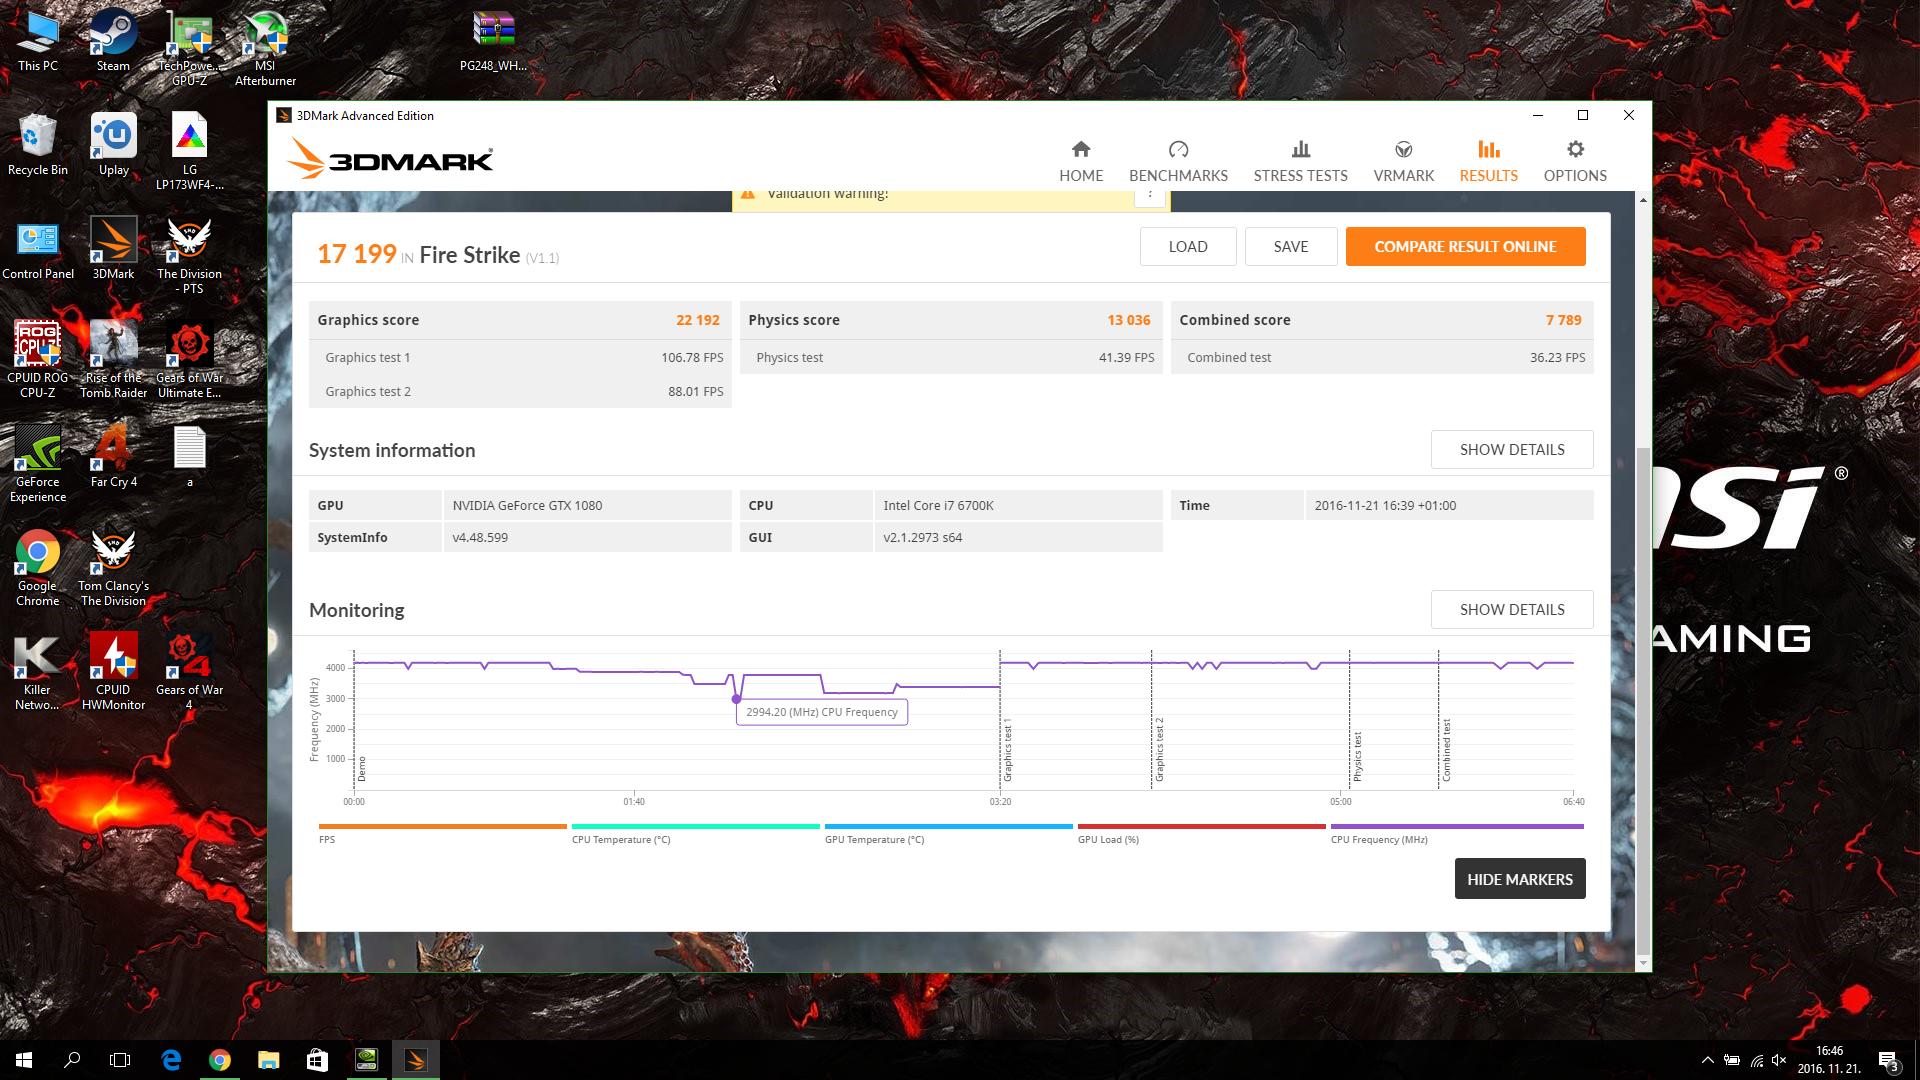Select the text file named a
The height and width of the screenshot is (1080, 1920).
190,457
